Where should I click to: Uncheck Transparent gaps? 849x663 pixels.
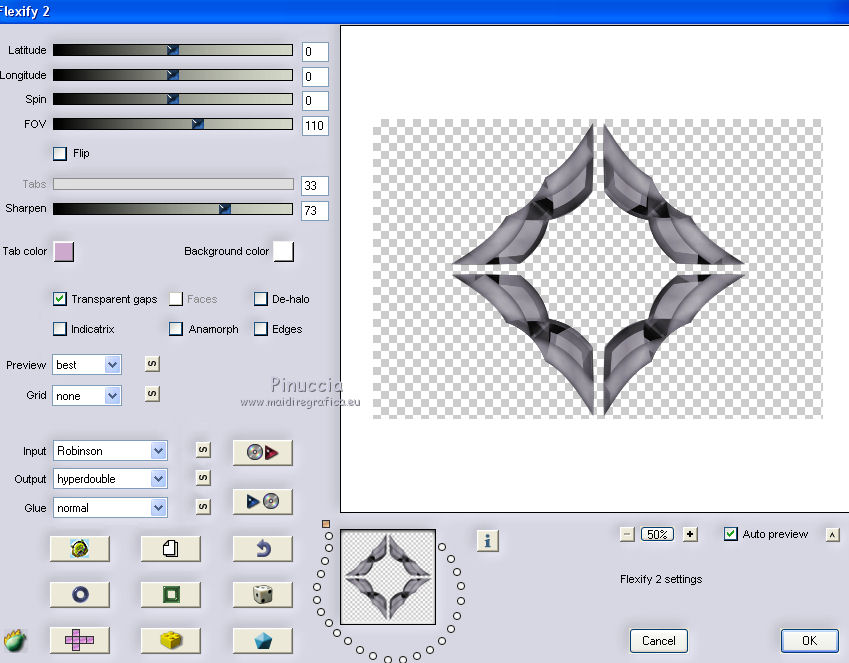tap(60, 299)
